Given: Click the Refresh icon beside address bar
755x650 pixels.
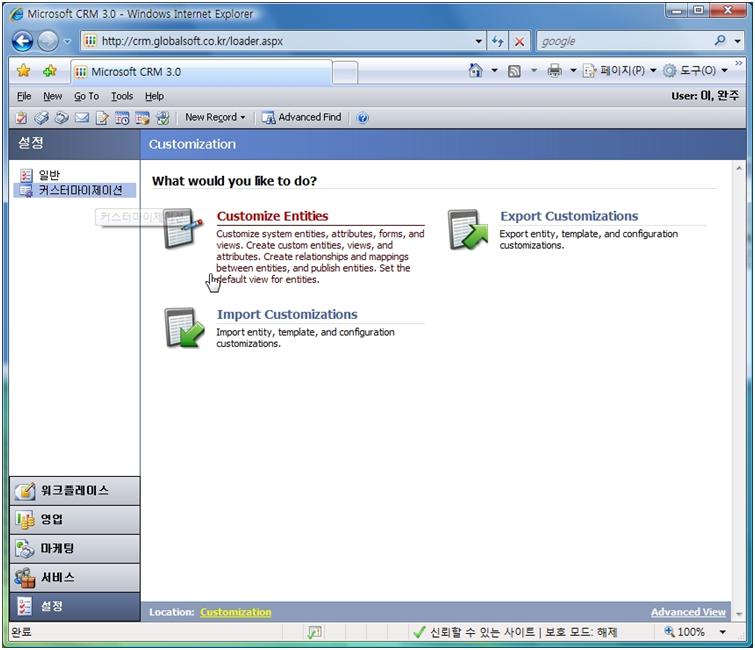Looking at the screenshot, I should click(497, 41).
